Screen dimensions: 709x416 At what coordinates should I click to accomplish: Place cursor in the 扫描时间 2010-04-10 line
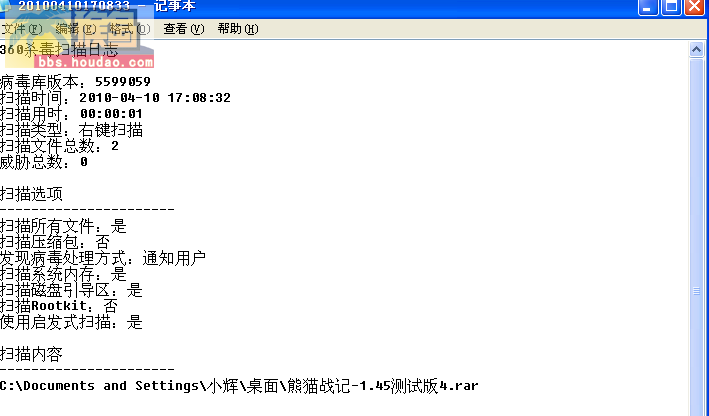(115, 98)
